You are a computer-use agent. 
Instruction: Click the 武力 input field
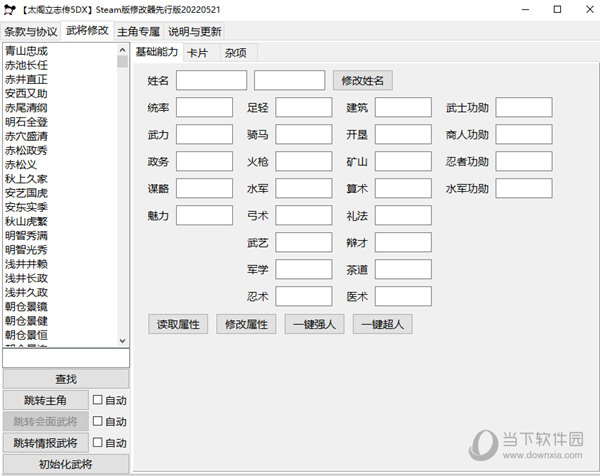click(204, 134)
